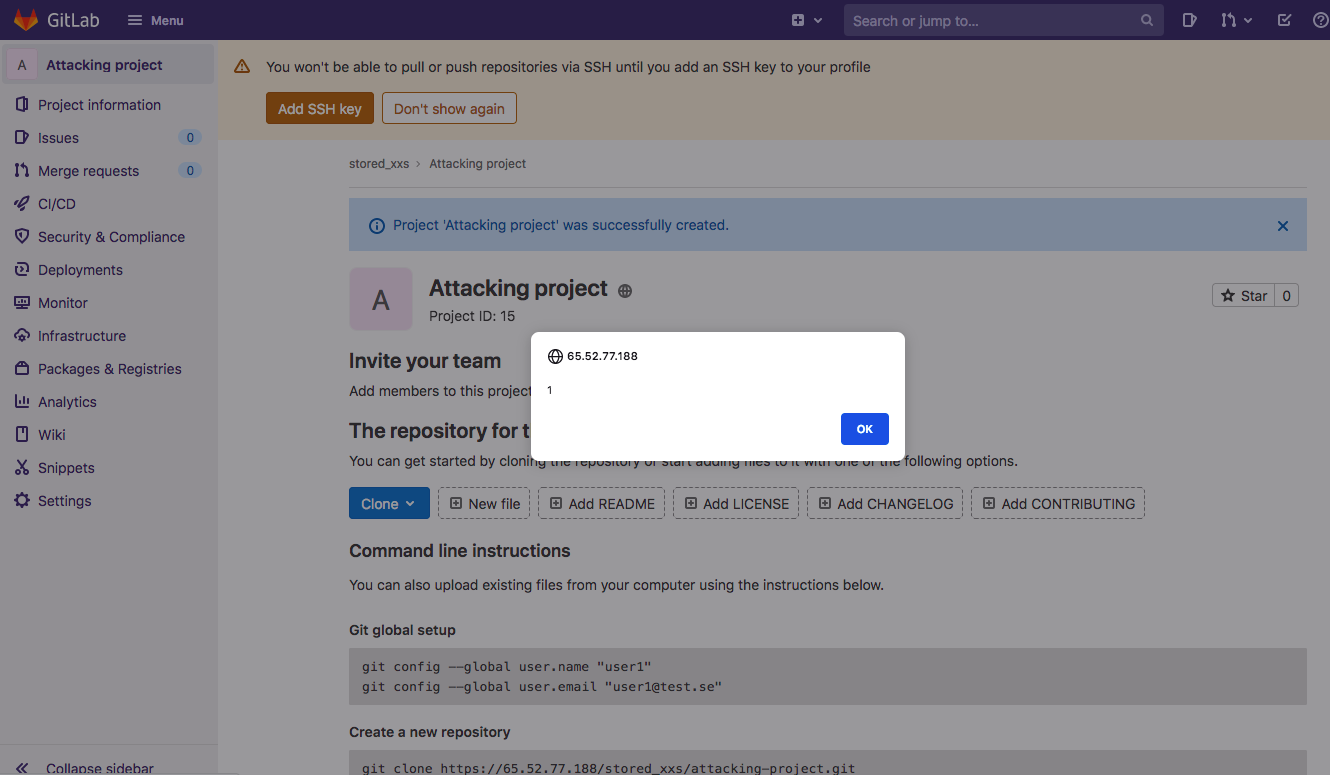Open the To-Do list checkmark icon
The width and height of the screenshot is (1330, 775).
(x=1285, y=20)
